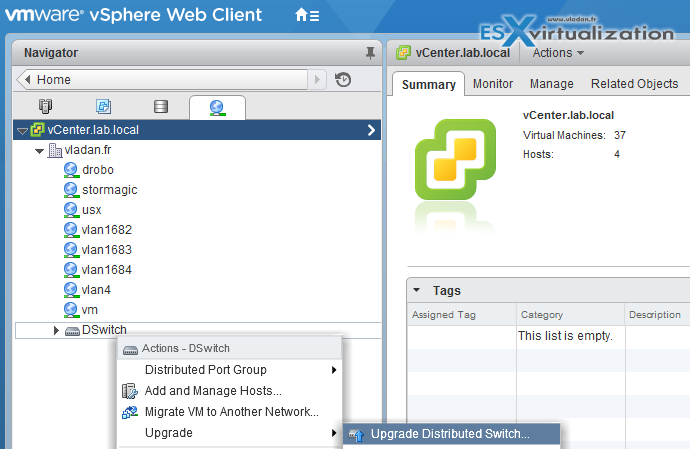This screenshot has height=449, width=690.
Task: Choose Upgrade in the context menu
Action: (230, 433)
